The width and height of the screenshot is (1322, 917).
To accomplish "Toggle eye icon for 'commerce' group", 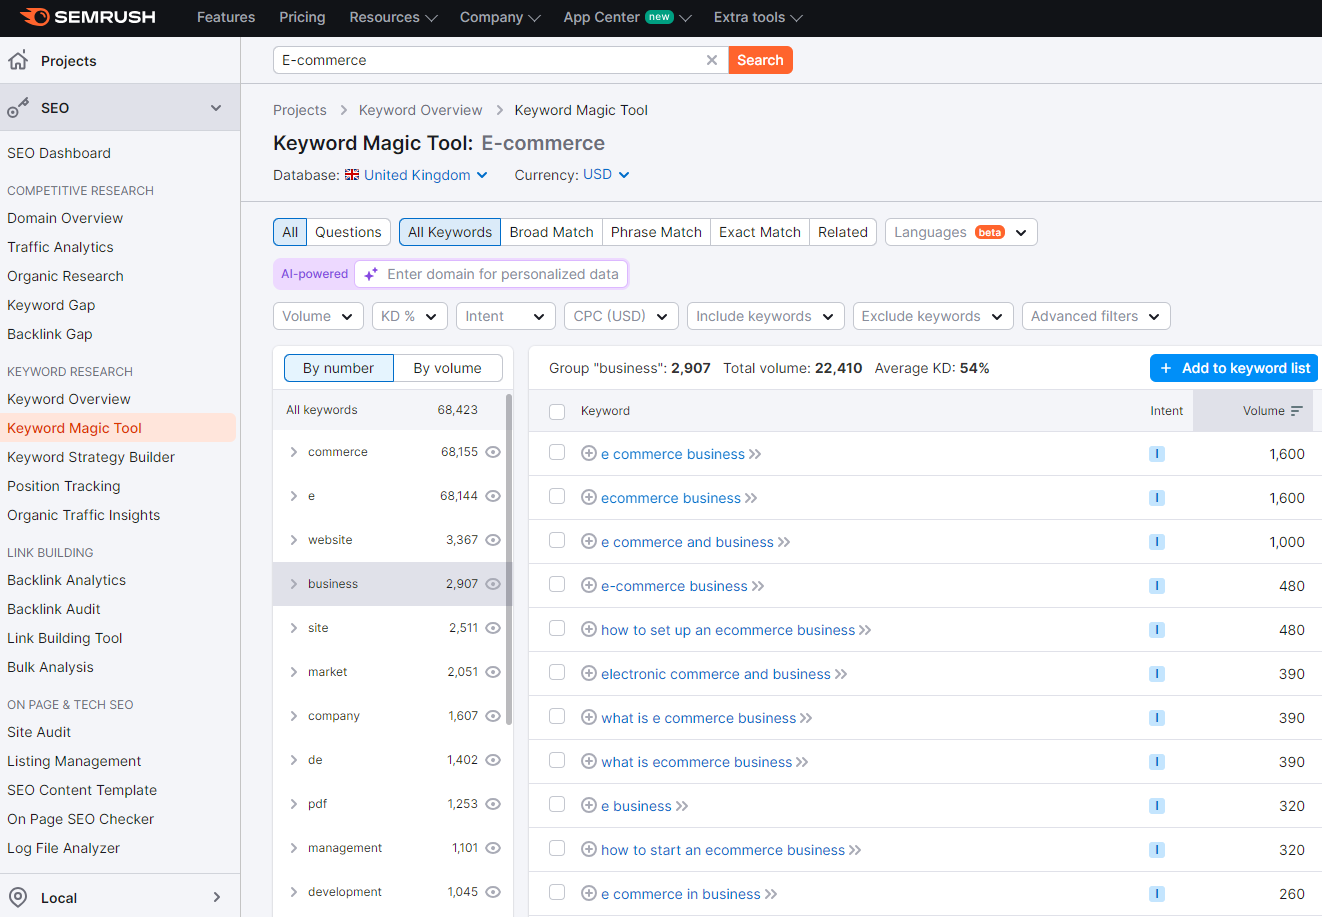I will (493, 452).
